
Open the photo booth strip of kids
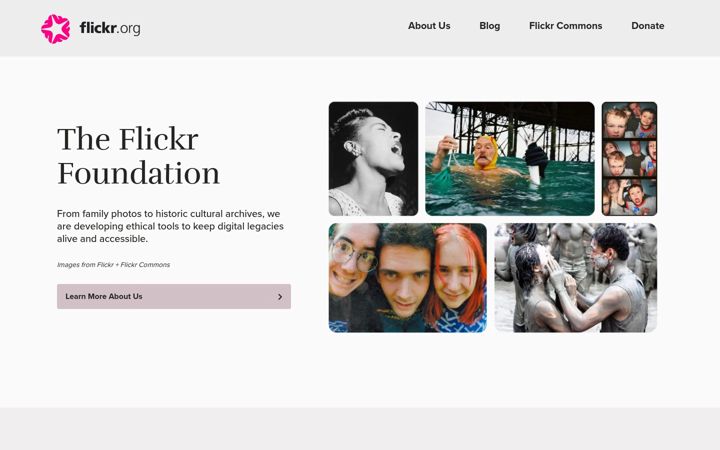tap(629, 159)
